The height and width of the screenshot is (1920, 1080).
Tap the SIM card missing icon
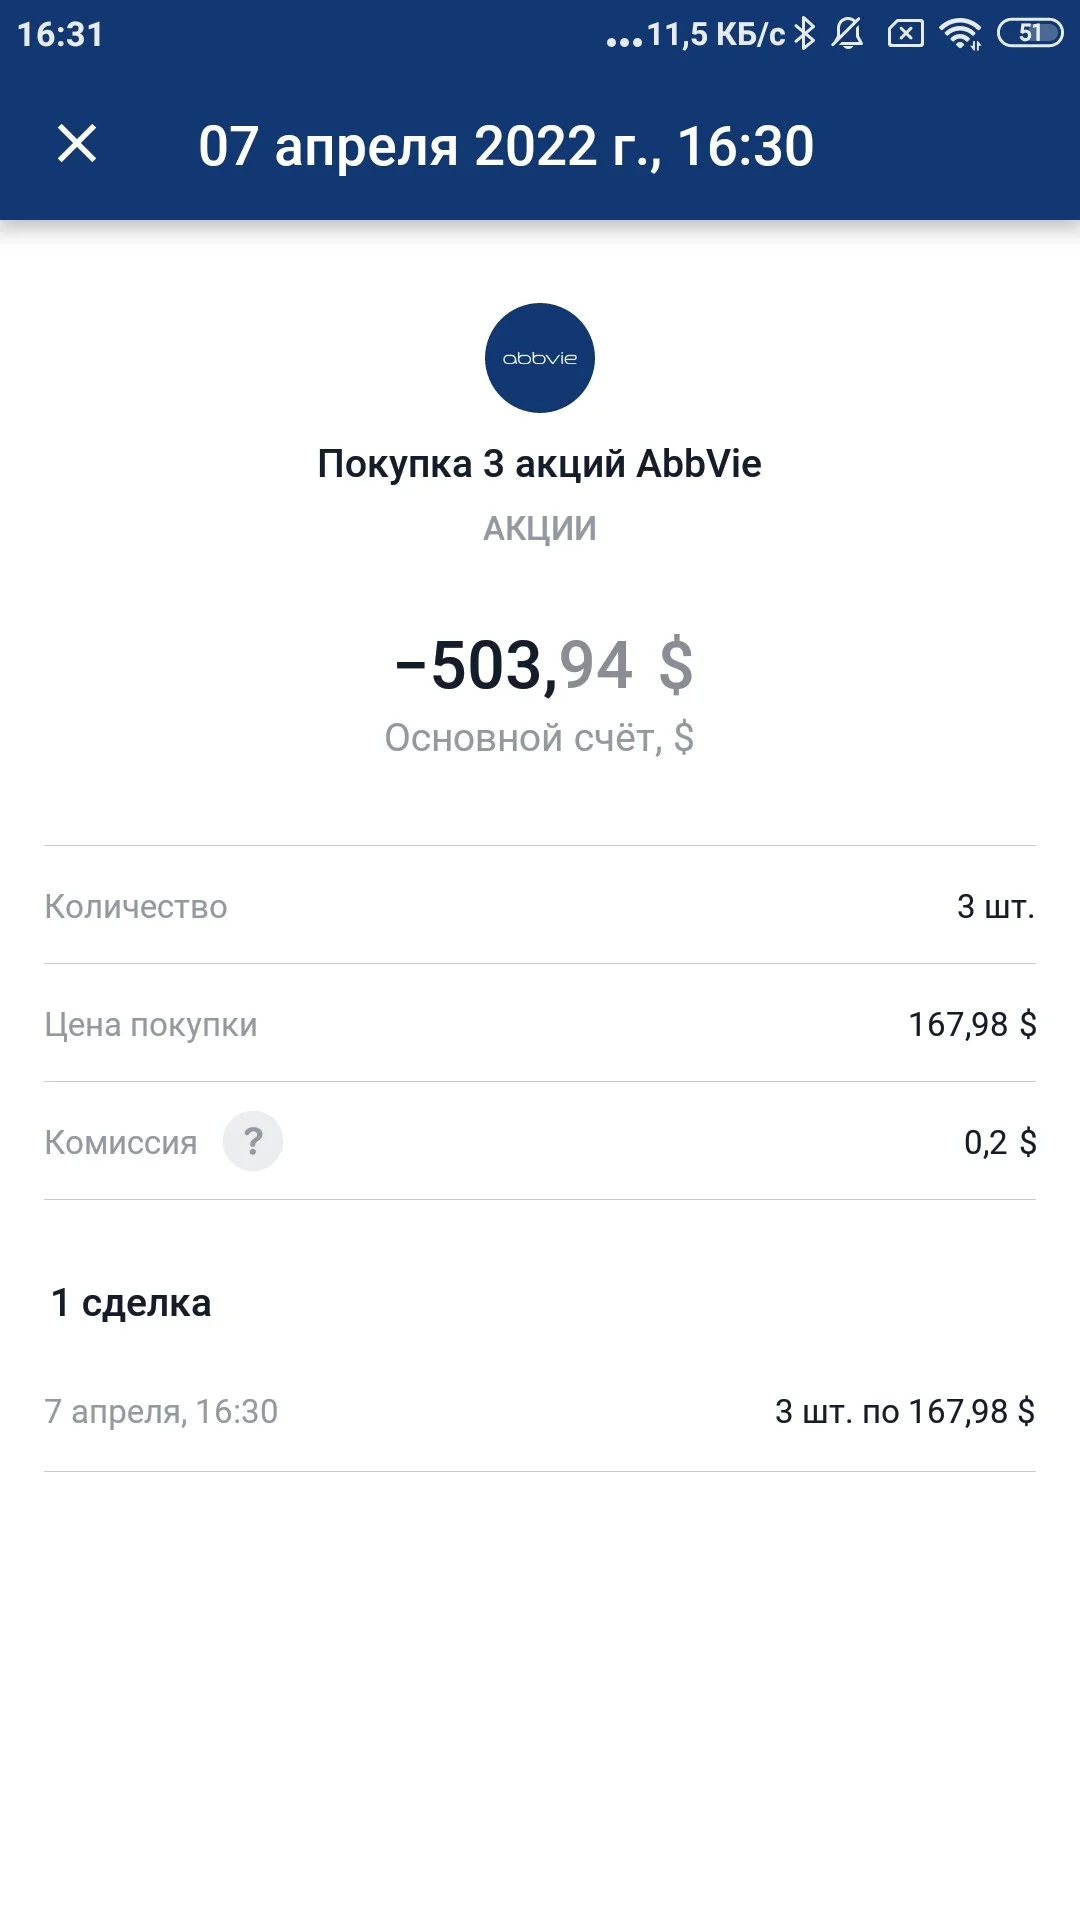pyautogui.click(x=906, y=34)
